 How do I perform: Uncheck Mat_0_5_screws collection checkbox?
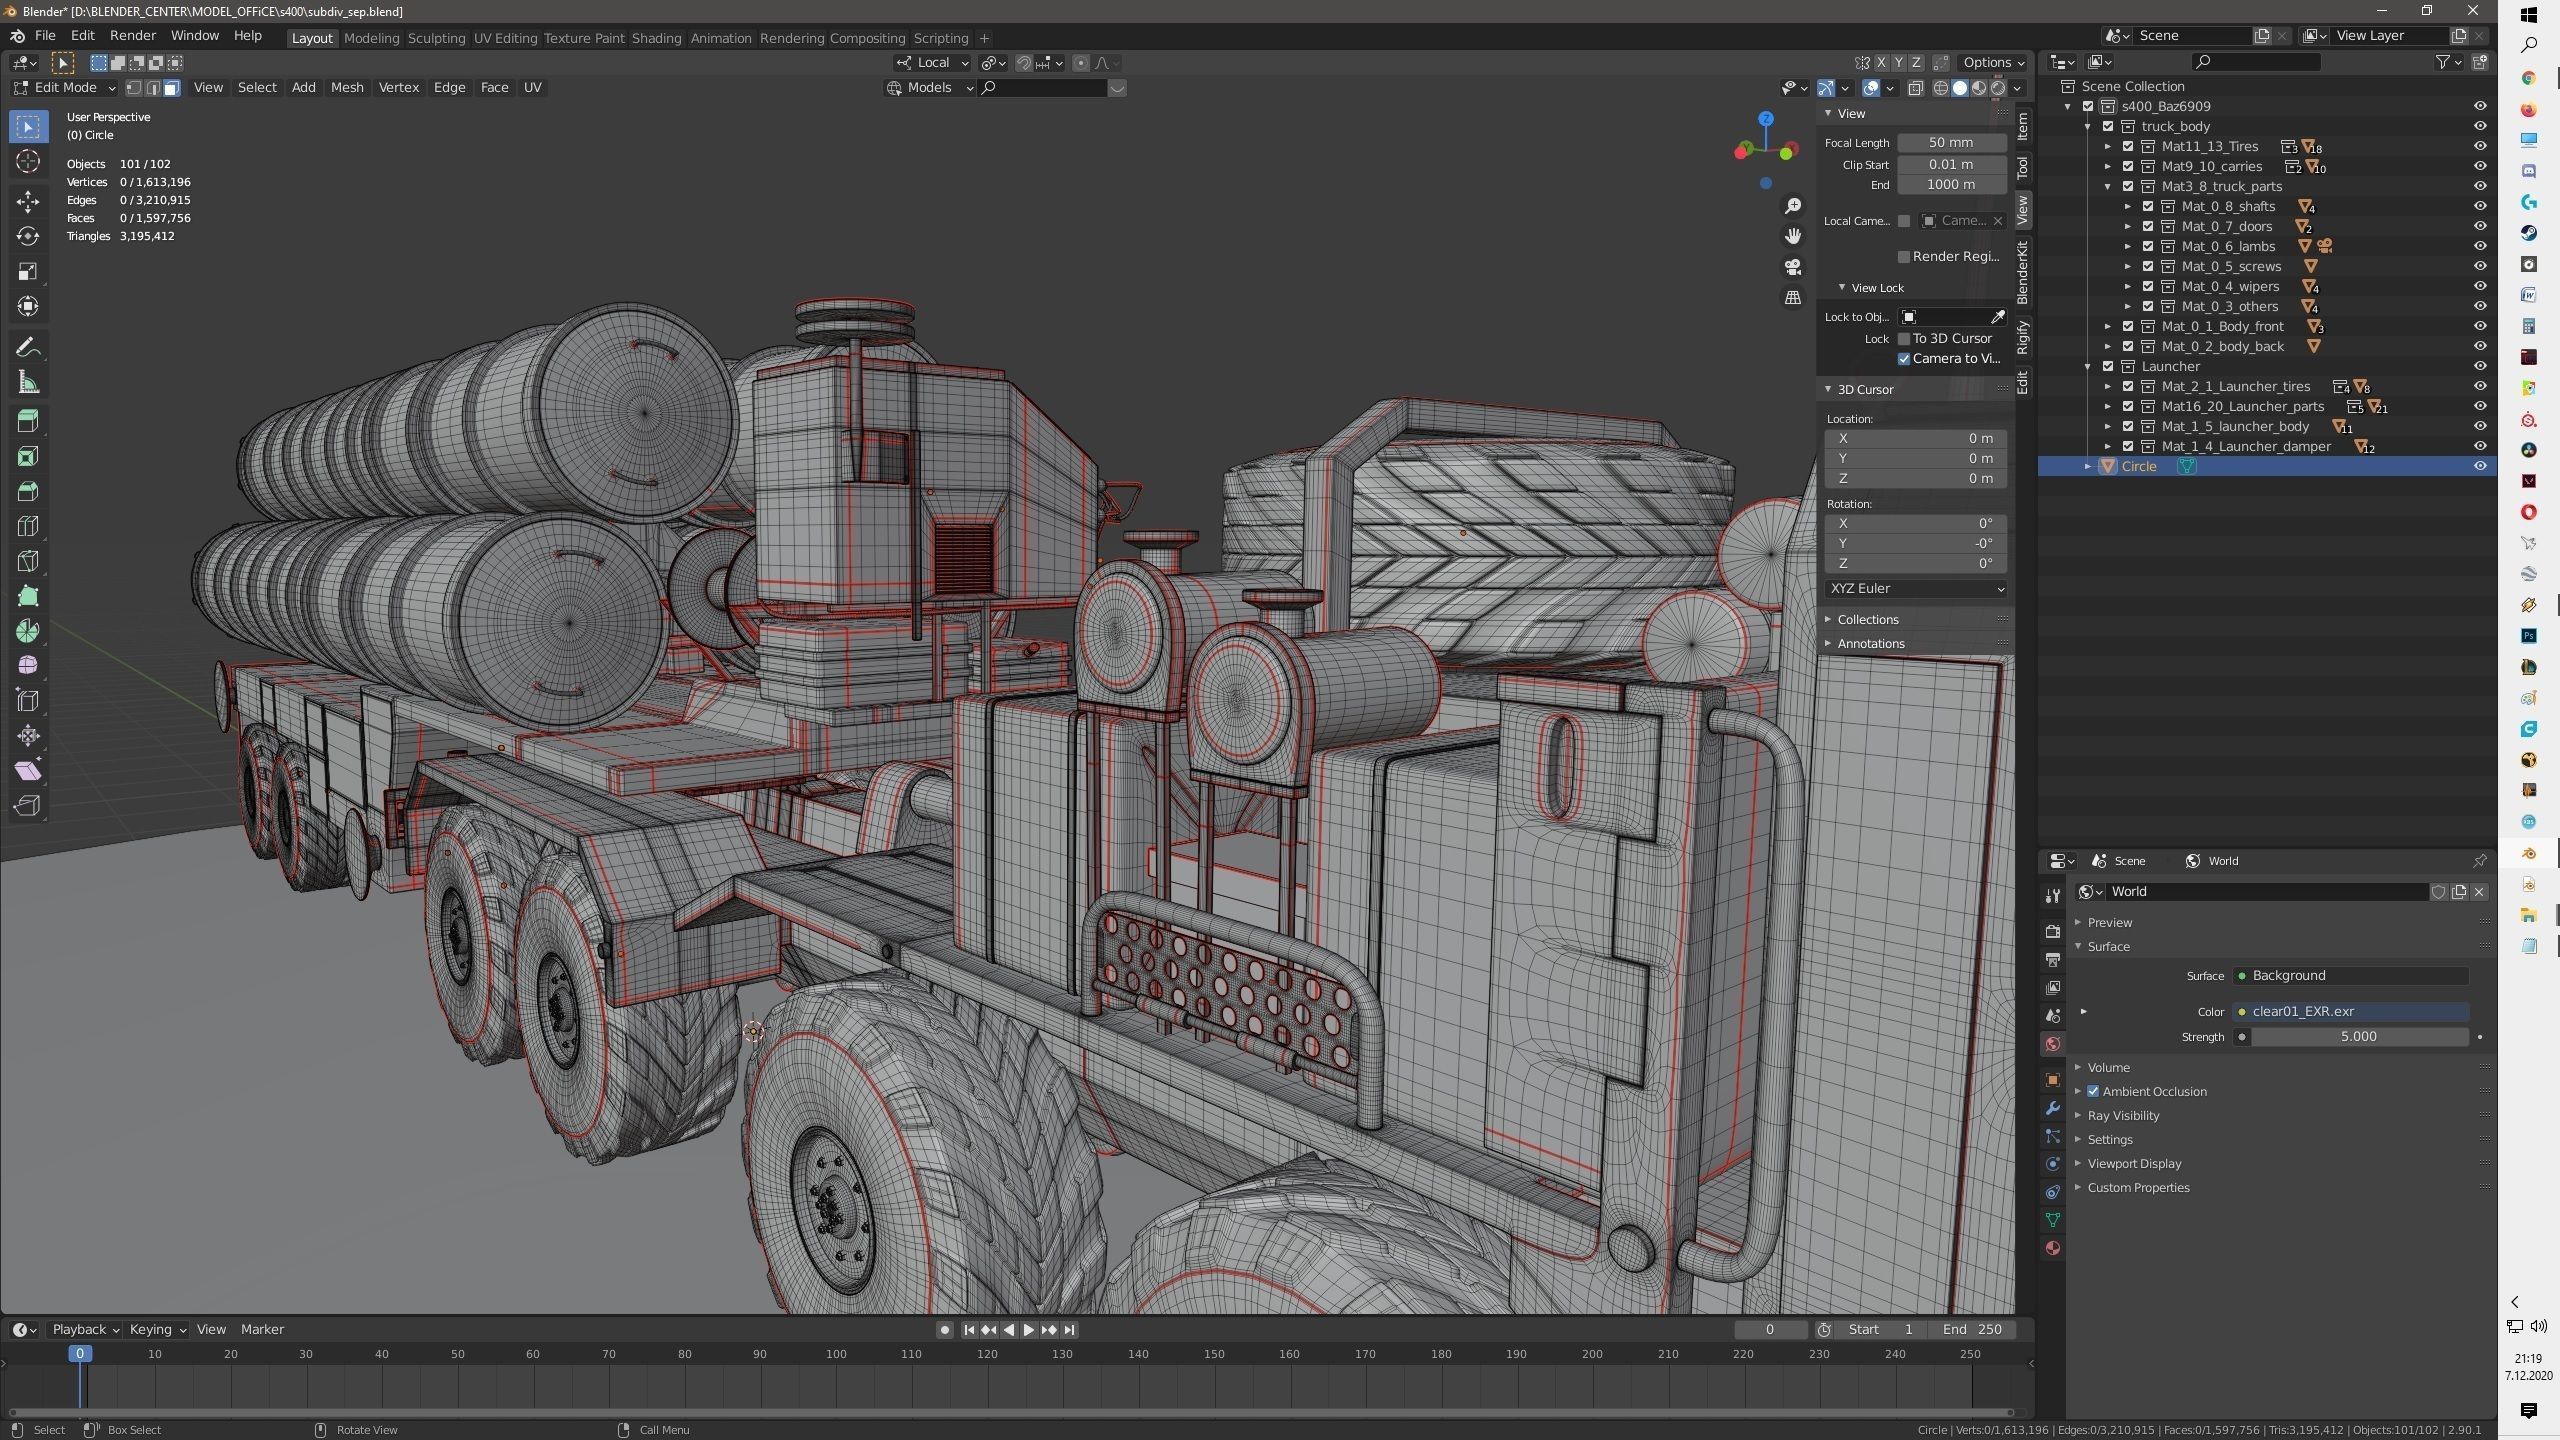tap(2148, 266)
